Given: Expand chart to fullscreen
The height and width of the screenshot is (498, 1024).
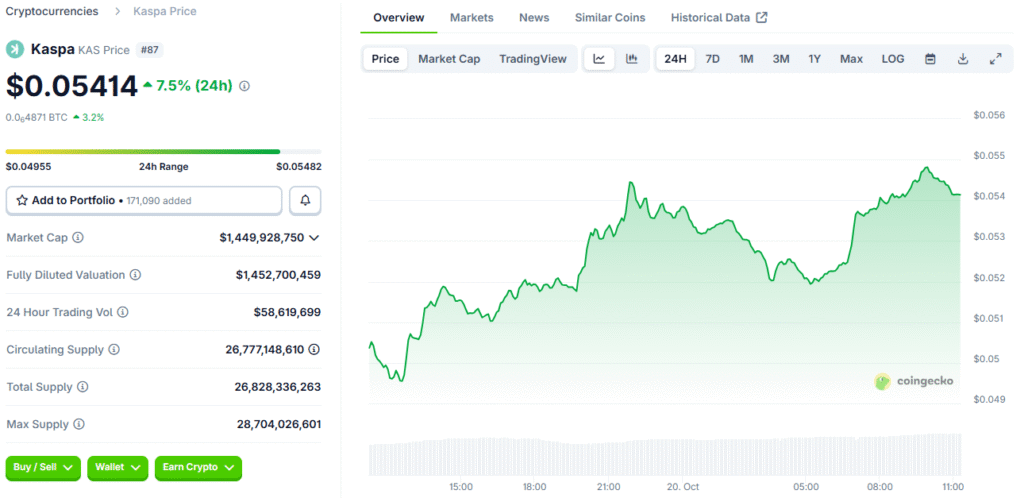Looking at the screenshot, I should (x=995, y=59).
